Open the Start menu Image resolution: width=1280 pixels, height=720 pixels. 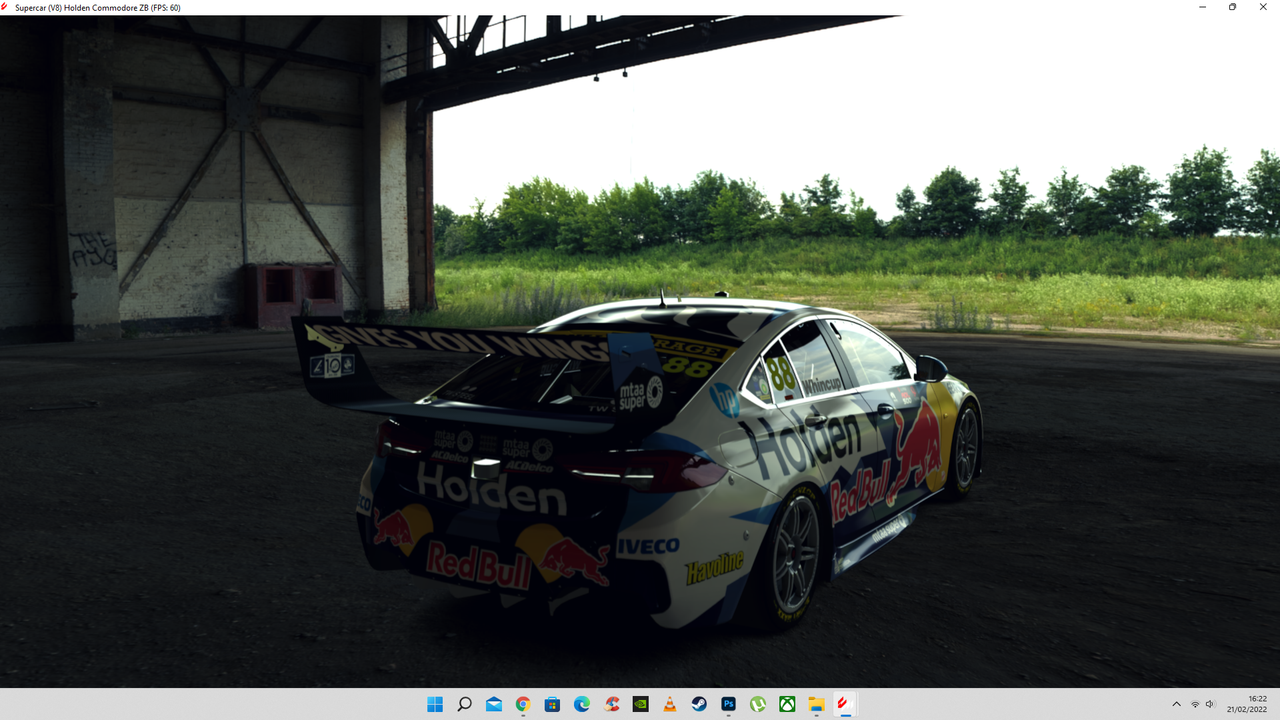pyautogui.click(x=433, y=704)
